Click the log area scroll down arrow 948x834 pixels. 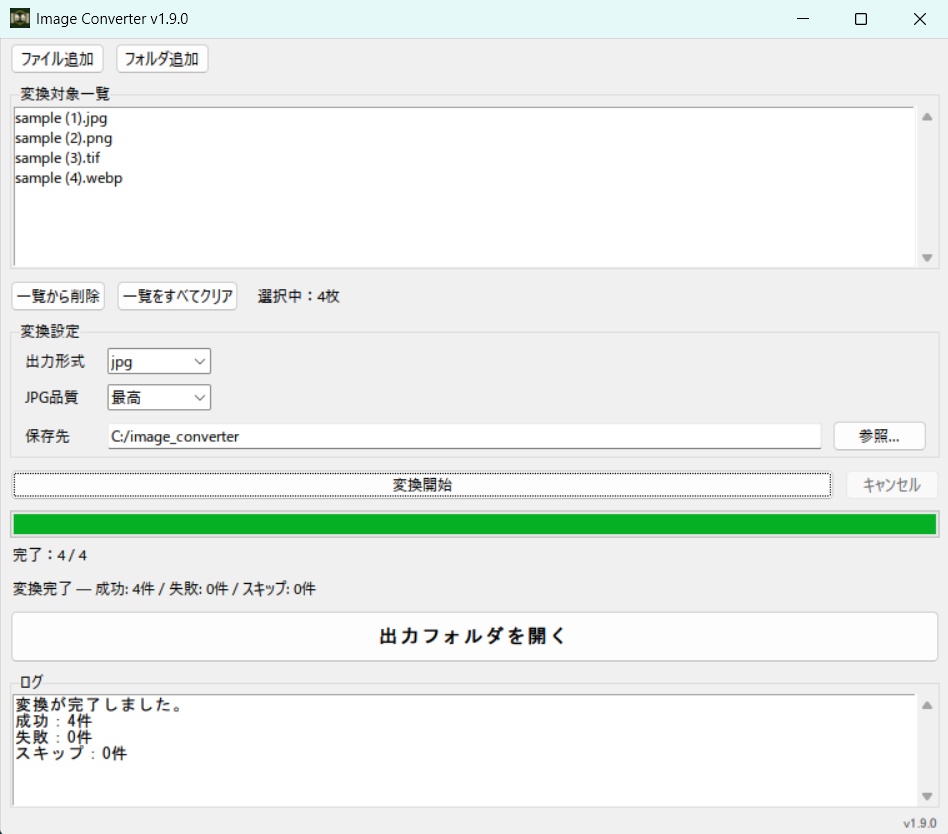point(927,797)
